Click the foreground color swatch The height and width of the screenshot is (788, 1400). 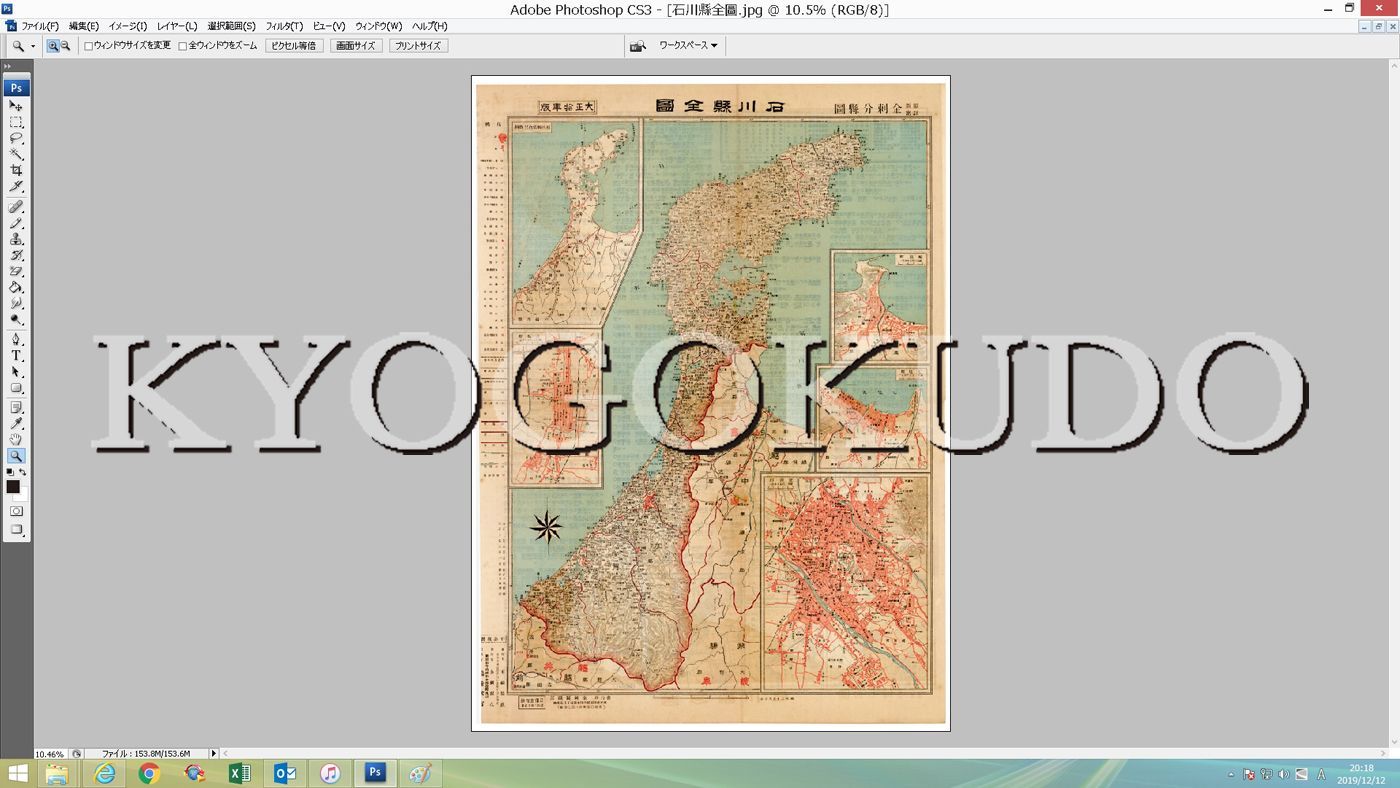(13, 487)
